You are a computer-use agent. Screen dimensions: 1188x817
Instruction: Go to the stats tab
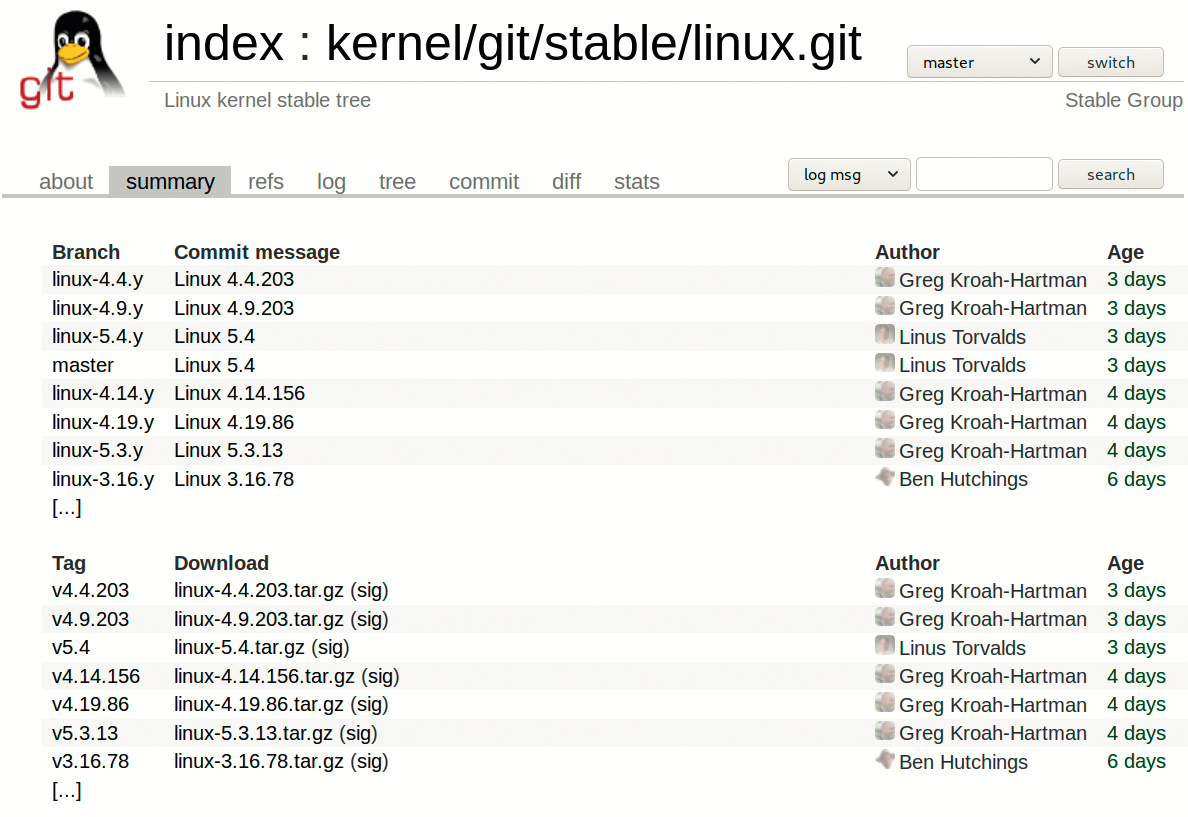coord(637,182)
